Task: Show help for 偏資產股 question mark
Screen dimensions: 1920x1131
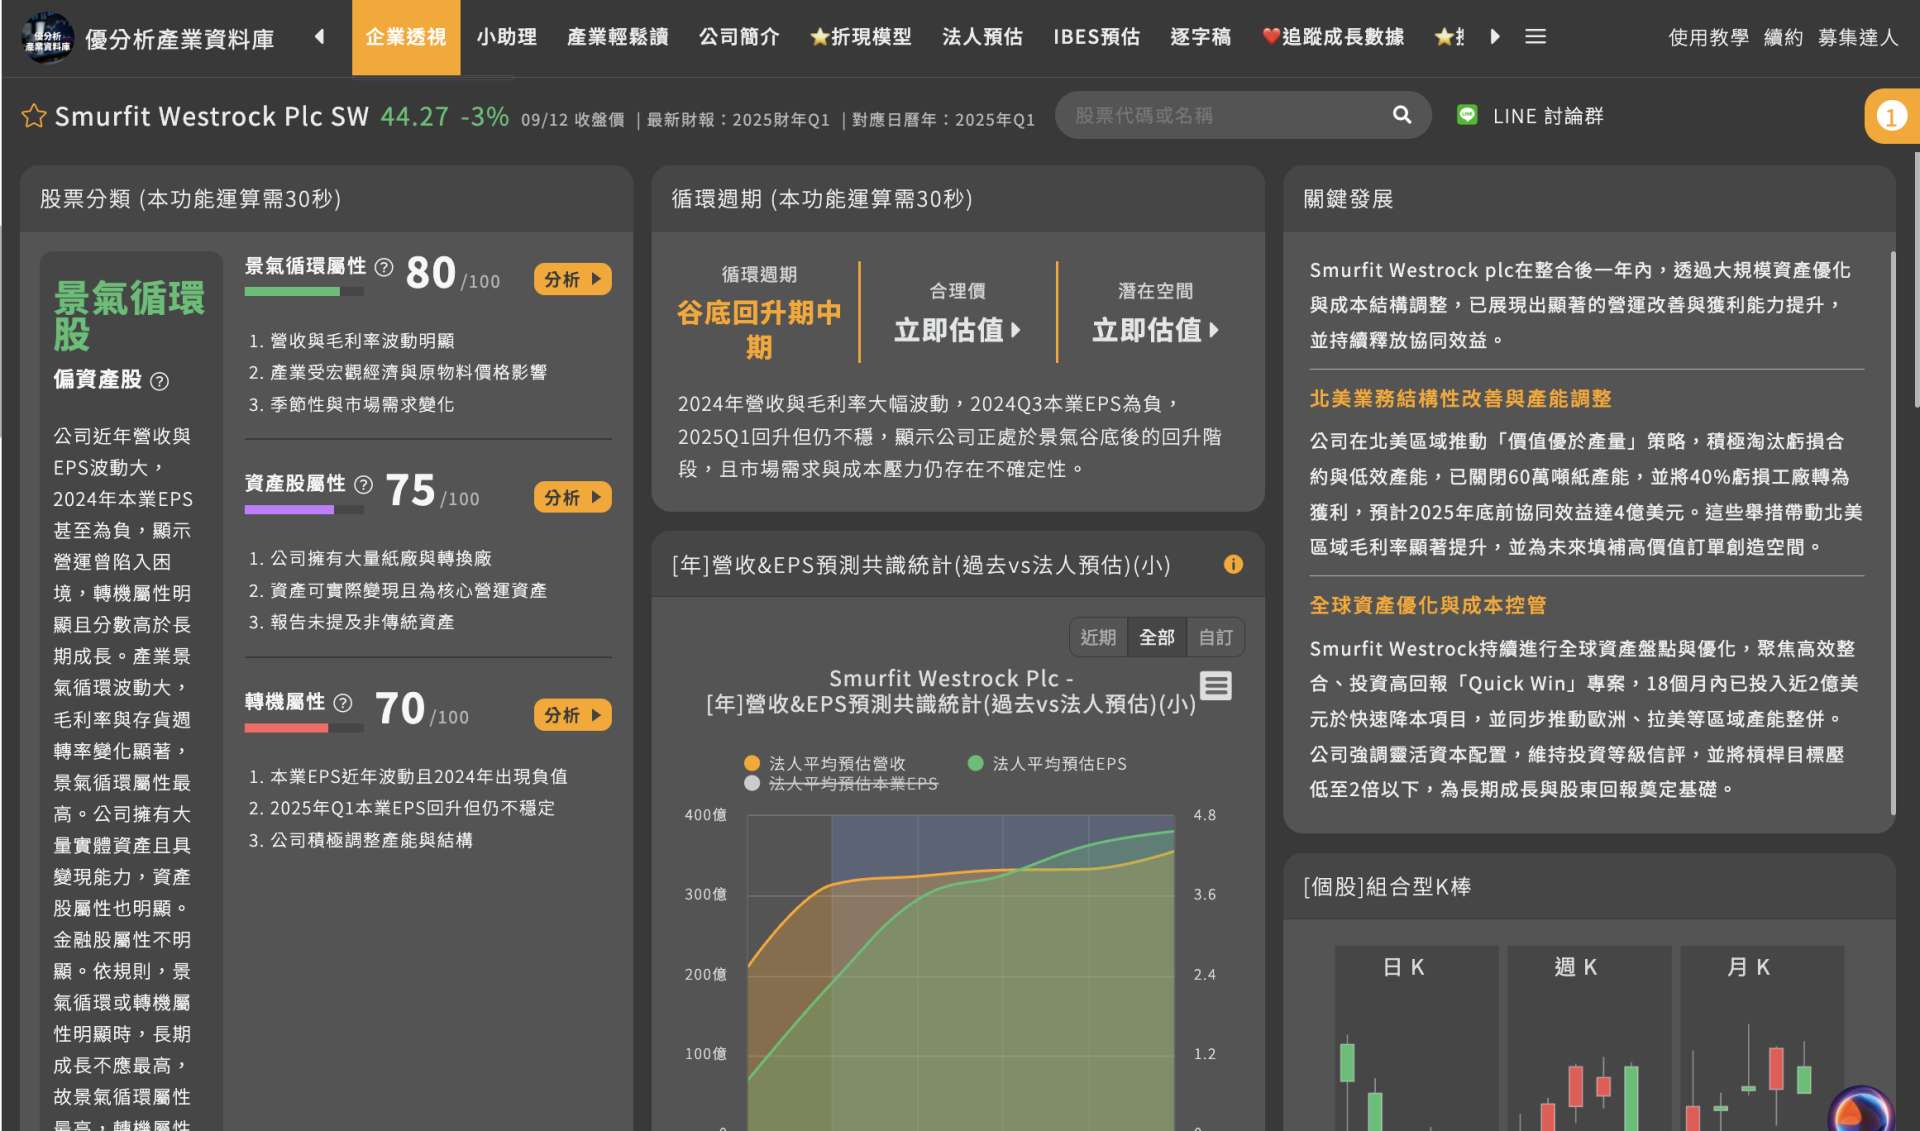Action: (159, 381)
